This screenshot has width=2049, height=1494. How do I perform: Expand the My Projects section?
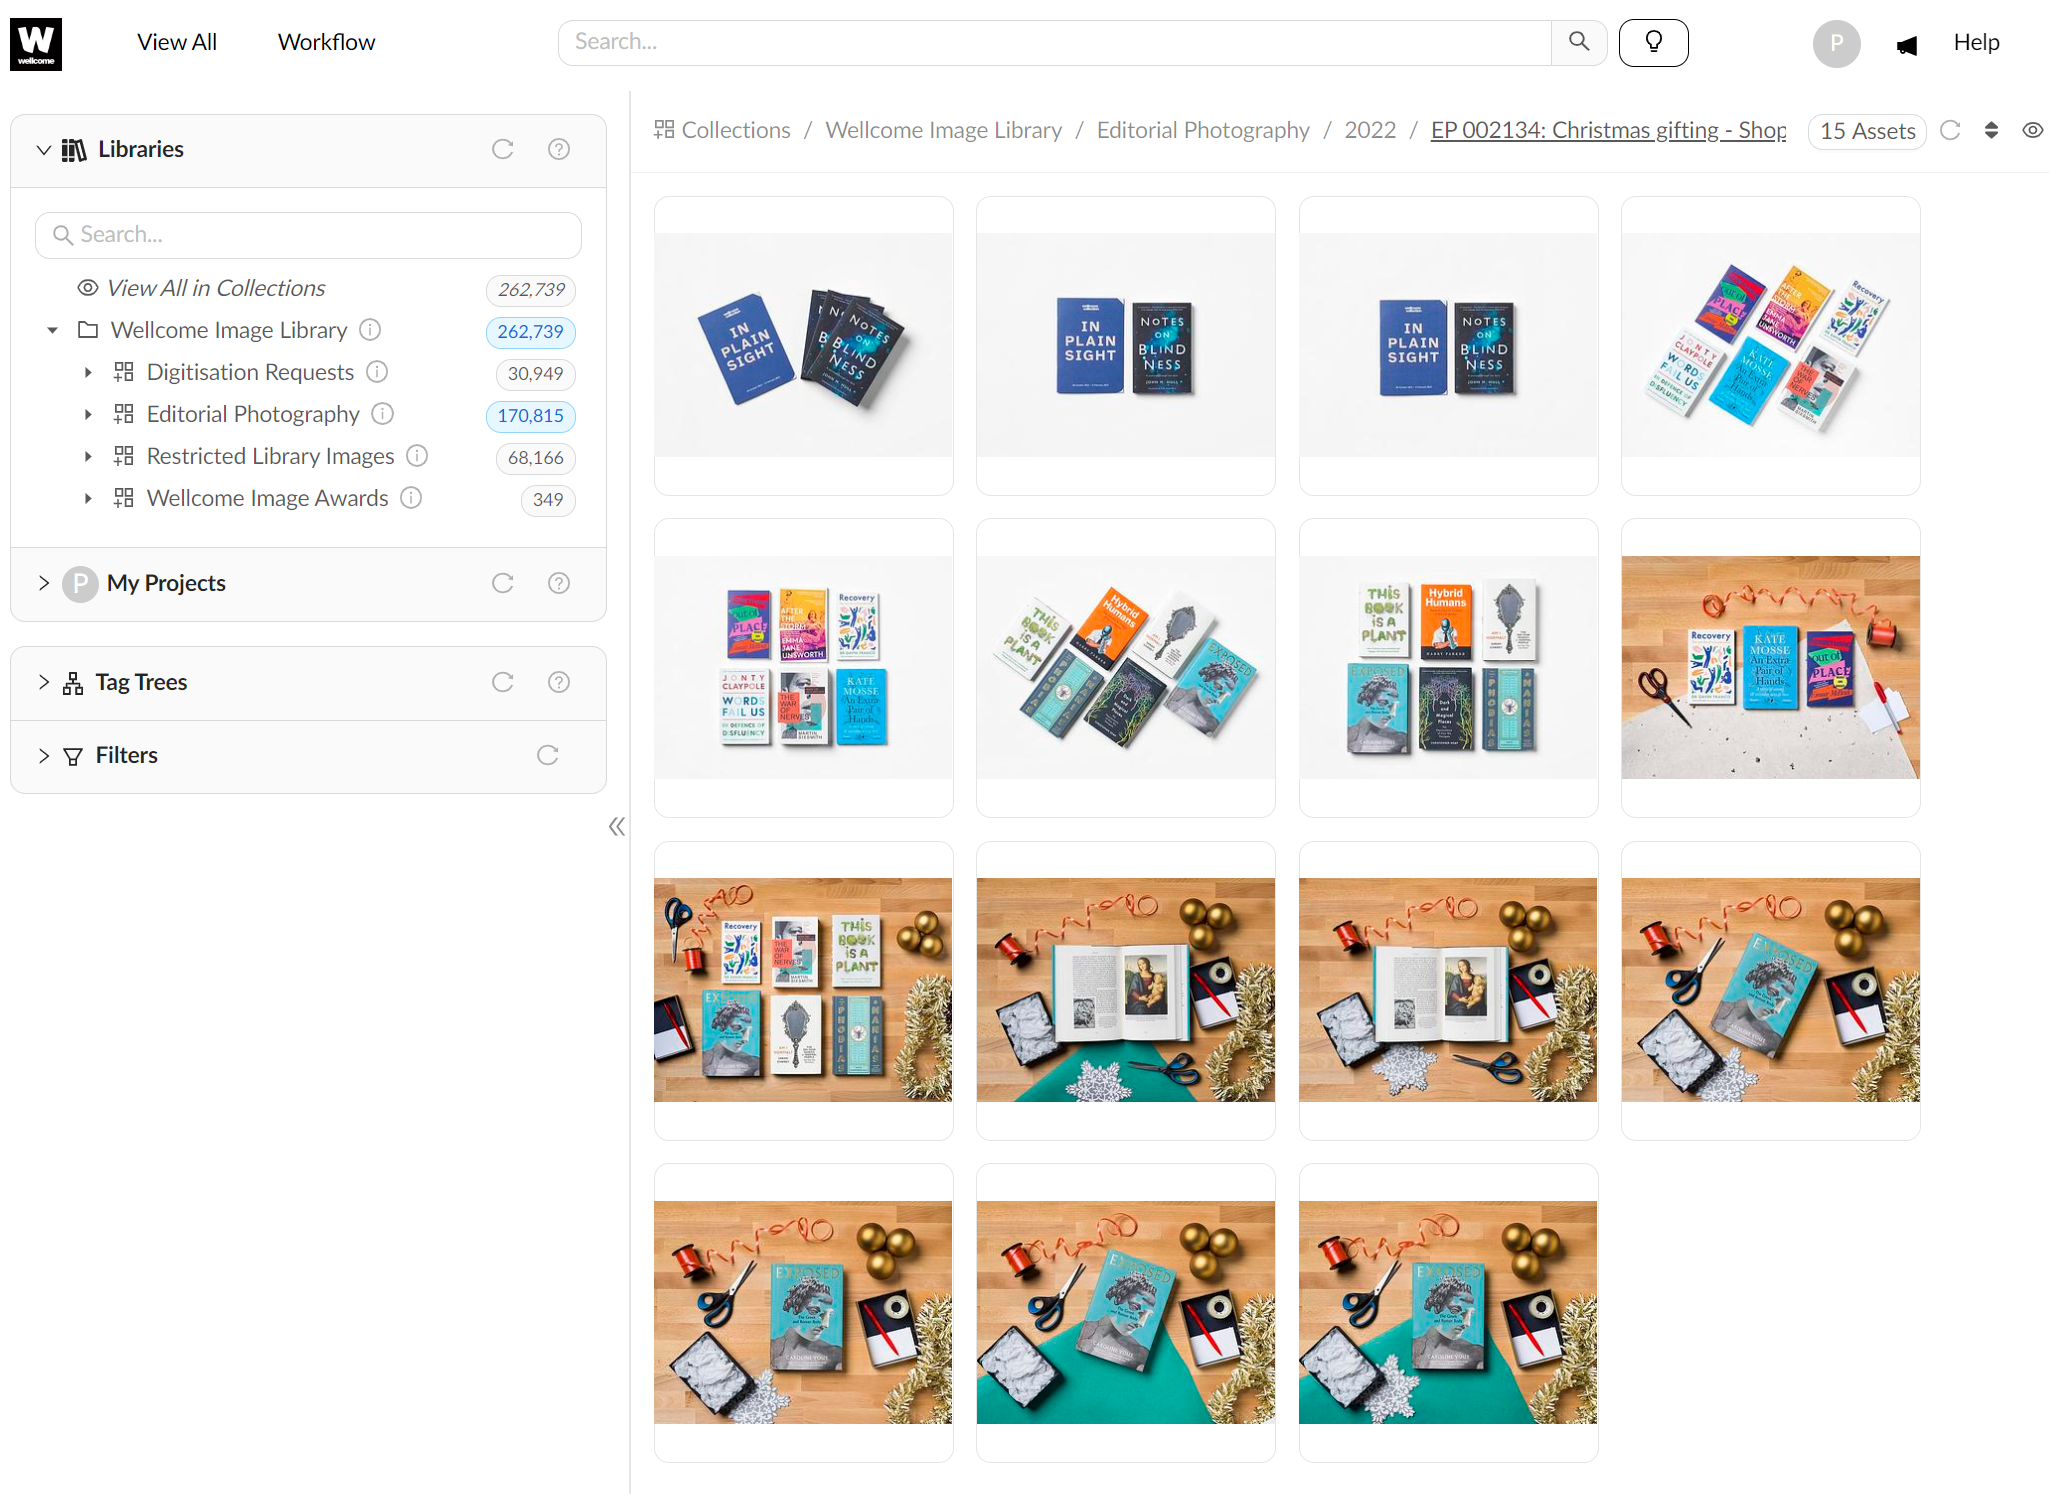coord(44,583)
